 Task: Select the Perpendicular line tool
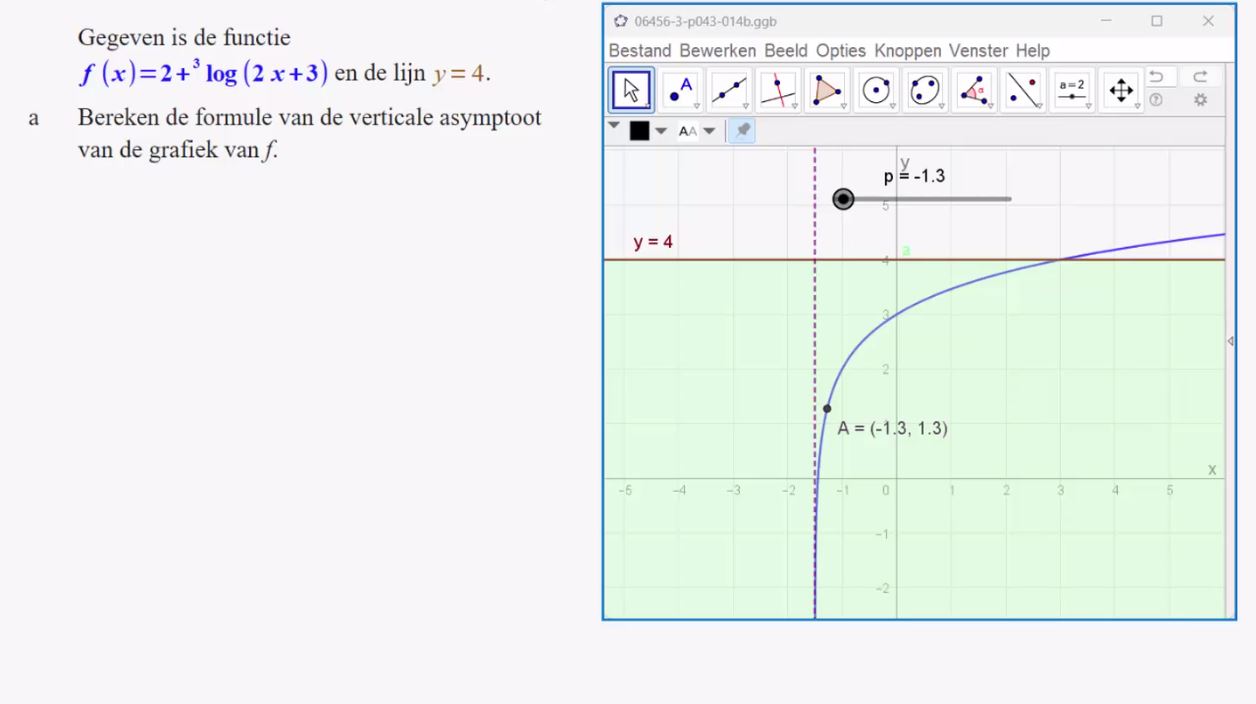779,90
